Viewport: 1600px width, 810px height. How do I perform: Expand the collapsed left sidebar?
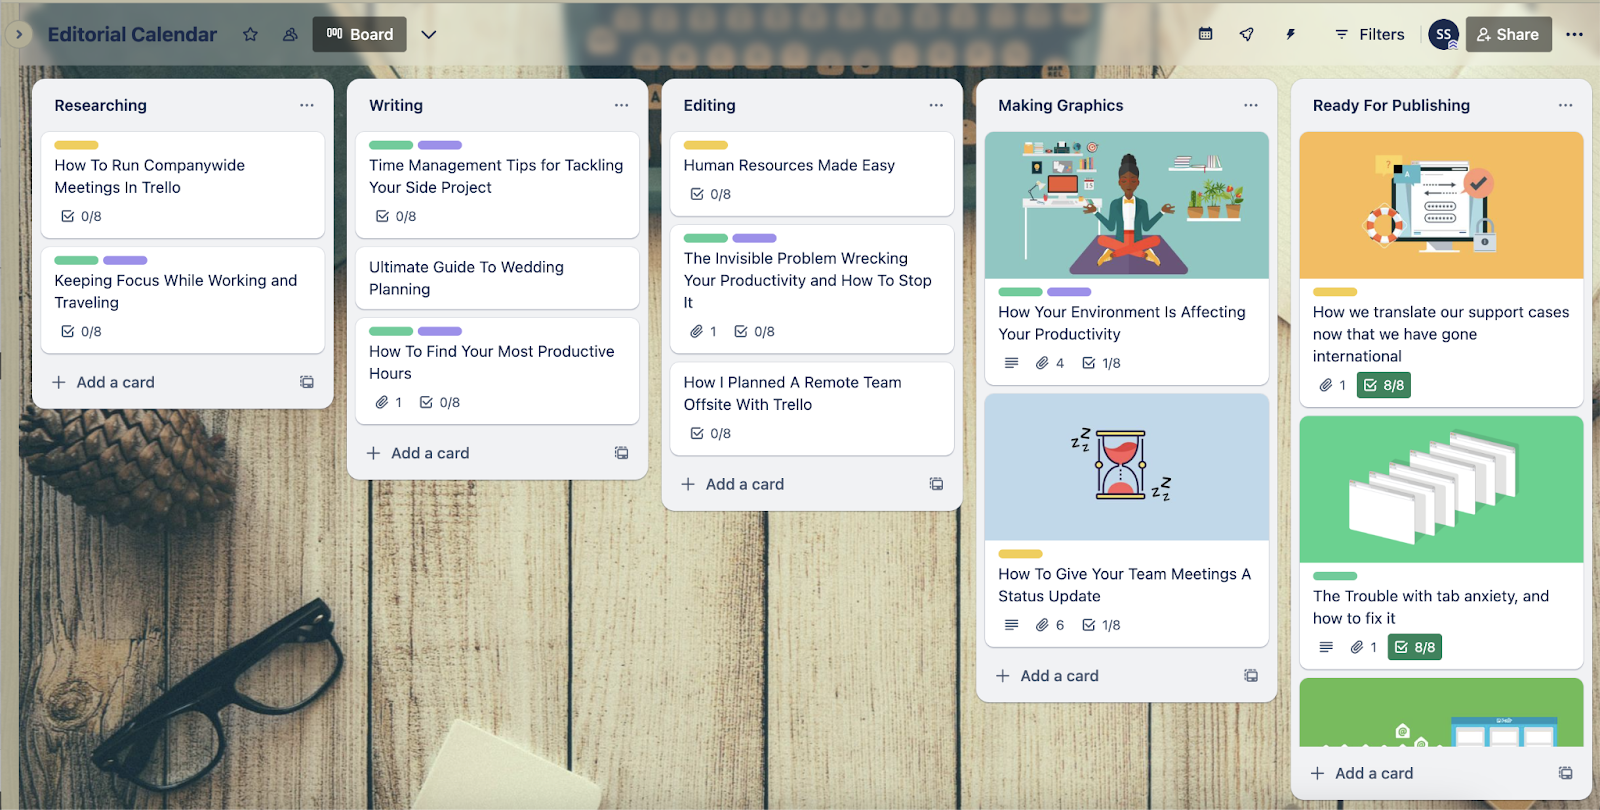pos(18,34)
